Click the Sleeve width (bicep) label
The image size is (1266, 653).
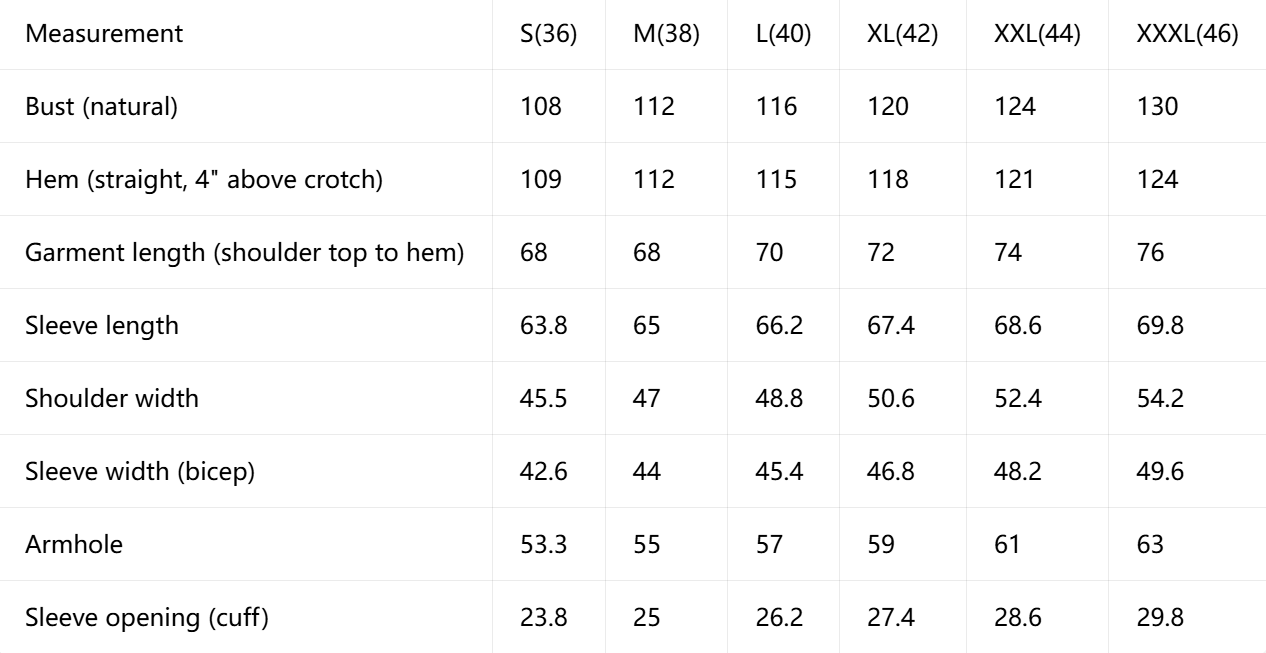tap(140, 472)
